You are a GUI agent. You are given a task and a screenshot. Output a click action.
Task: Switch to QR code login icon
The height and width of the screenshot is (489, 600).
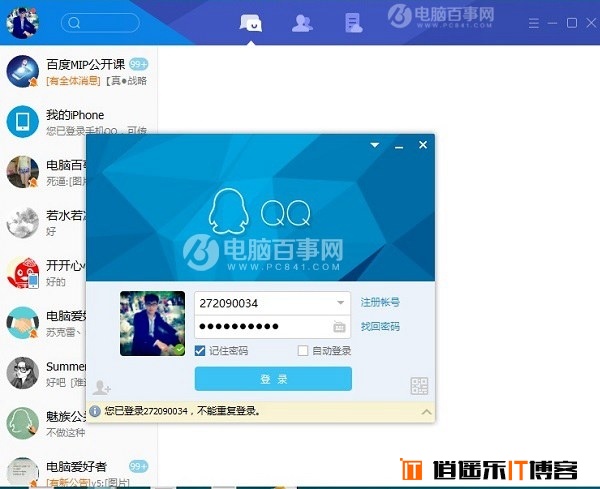tap(419, 386)
